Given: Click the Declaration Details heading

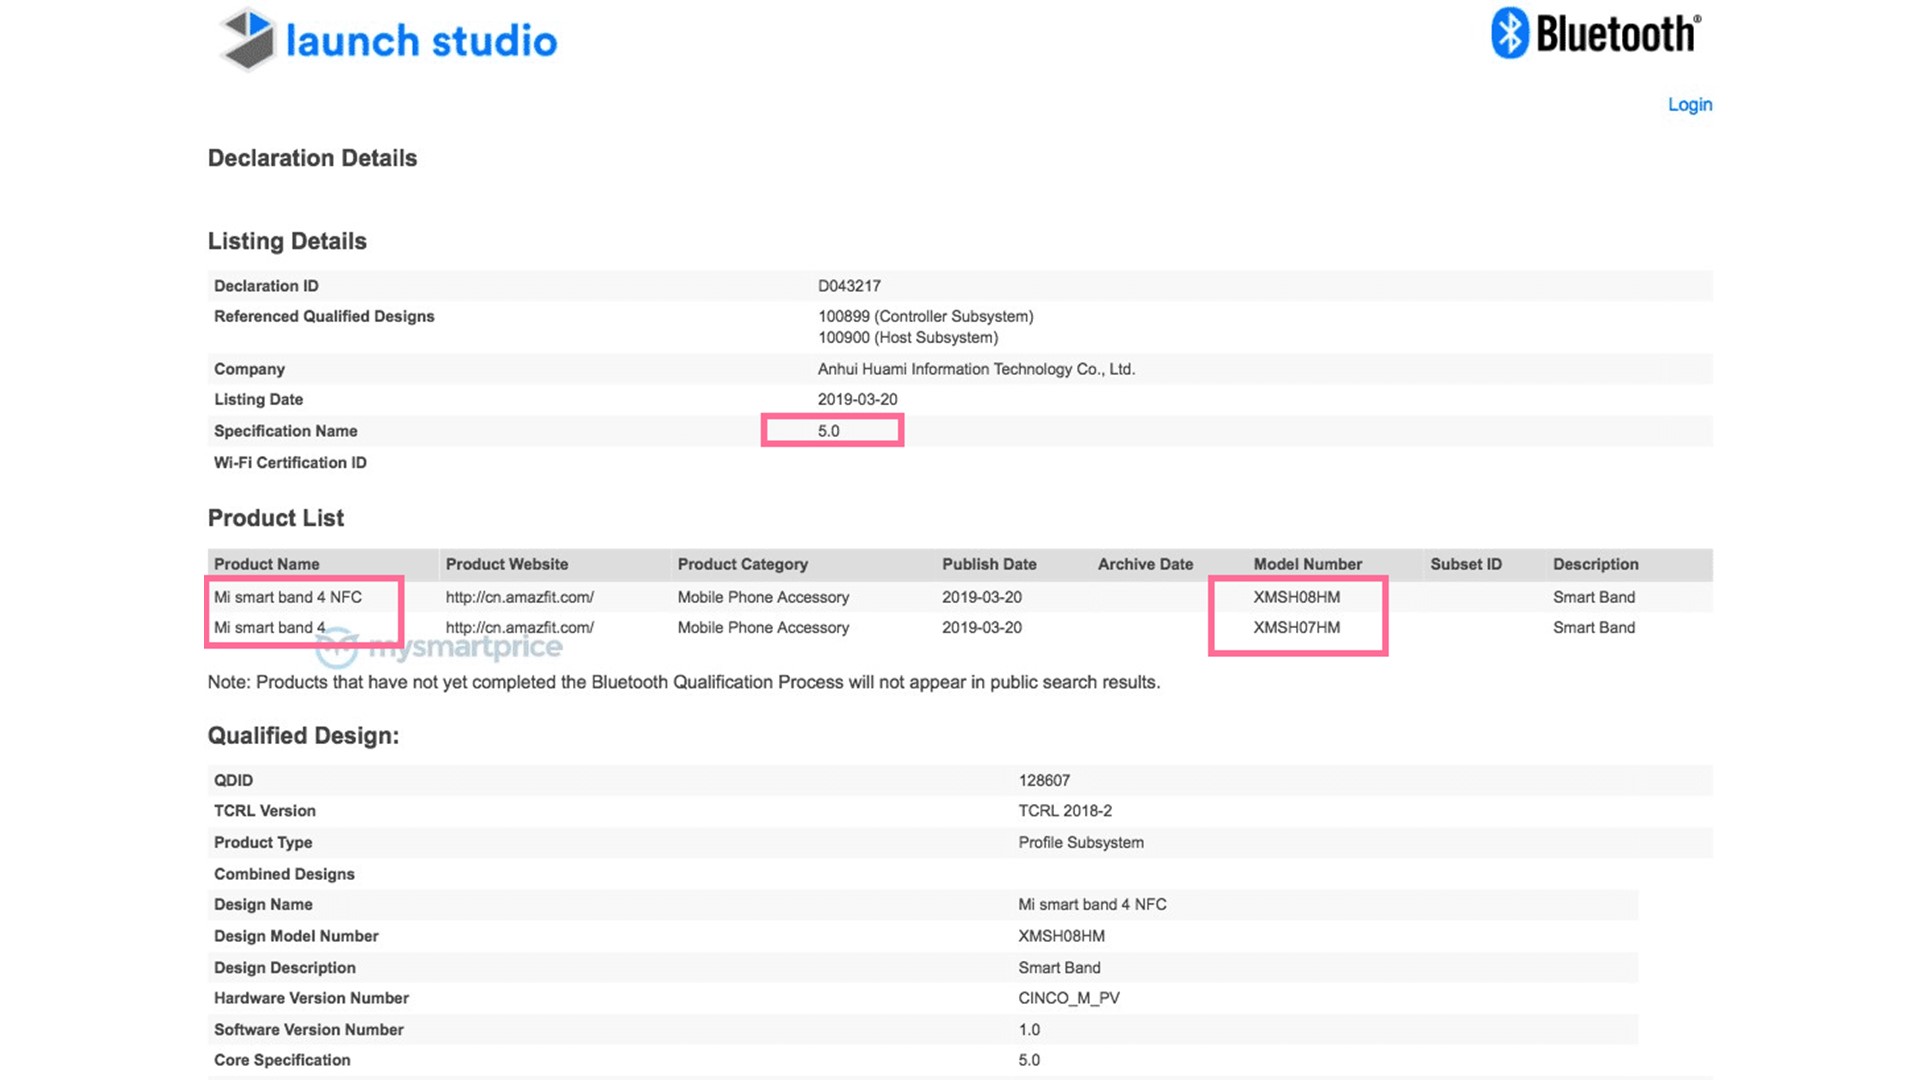Looking at the screenshot, I should pyautogui.click(x=312, y=158).
